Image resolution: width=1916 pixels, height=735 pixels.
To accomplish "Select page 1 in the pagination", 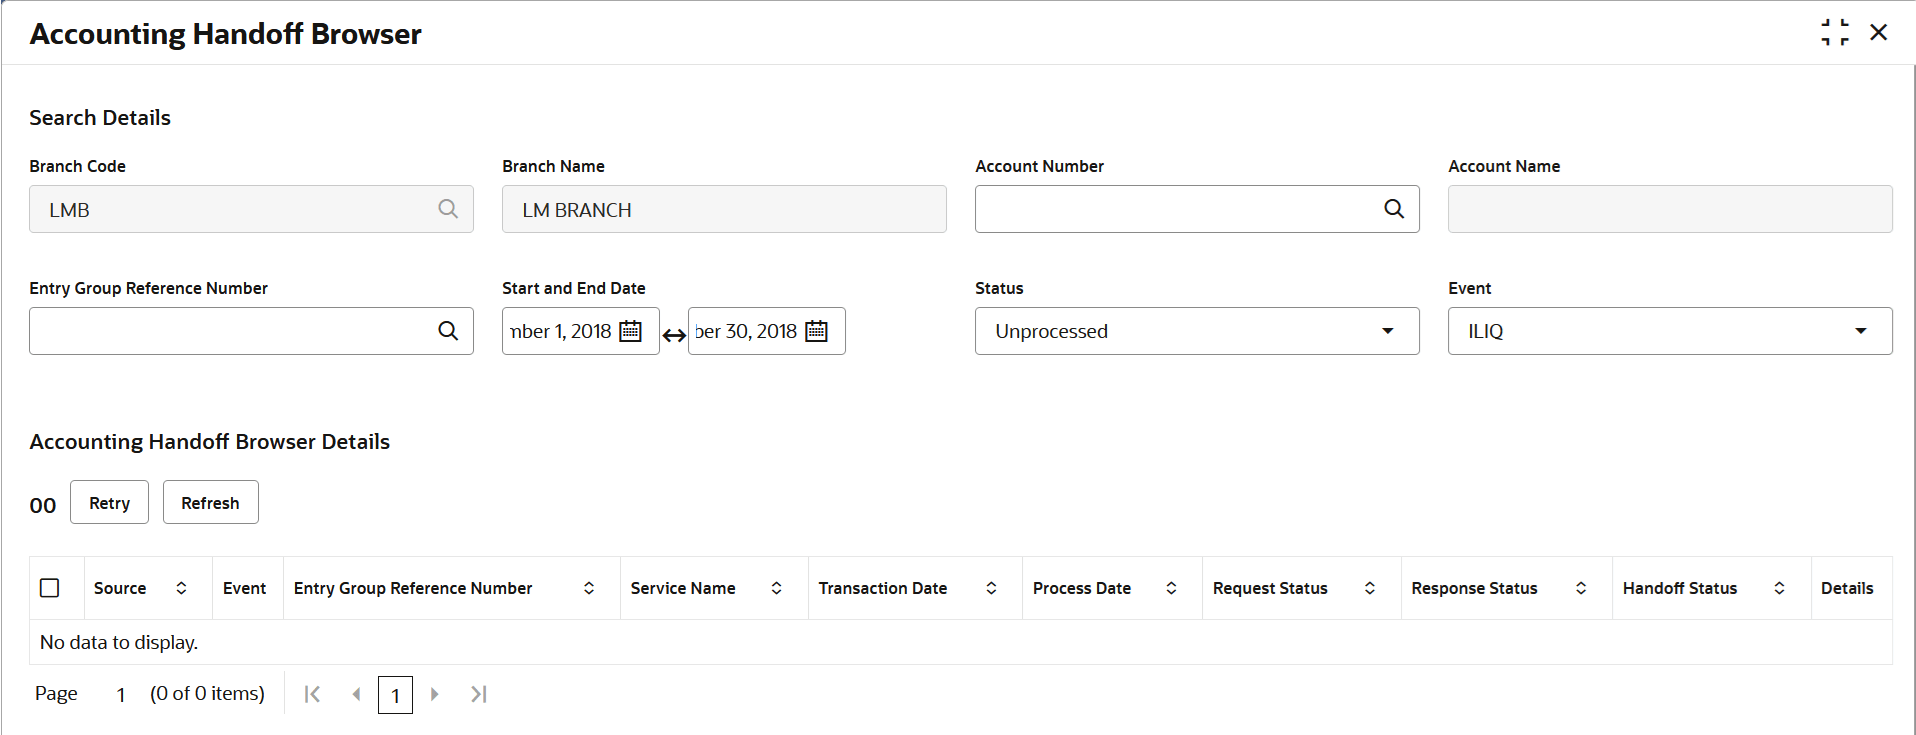I will [x=395, y=695].
